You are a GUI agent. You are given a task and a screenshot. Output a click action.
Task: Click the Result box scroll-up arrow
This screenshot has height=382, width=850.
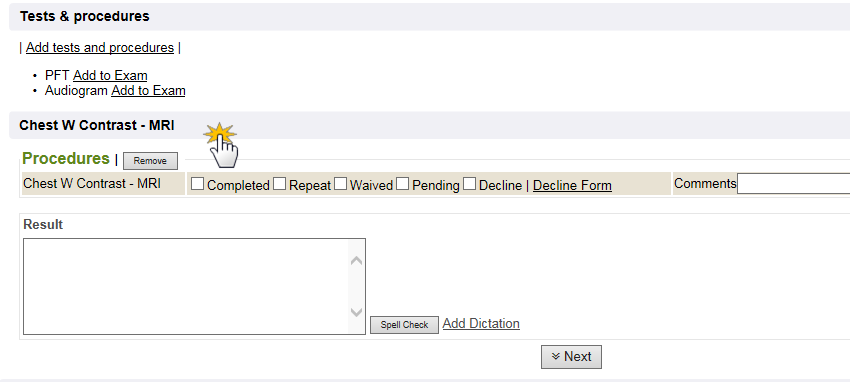click(x=356, y=261)
